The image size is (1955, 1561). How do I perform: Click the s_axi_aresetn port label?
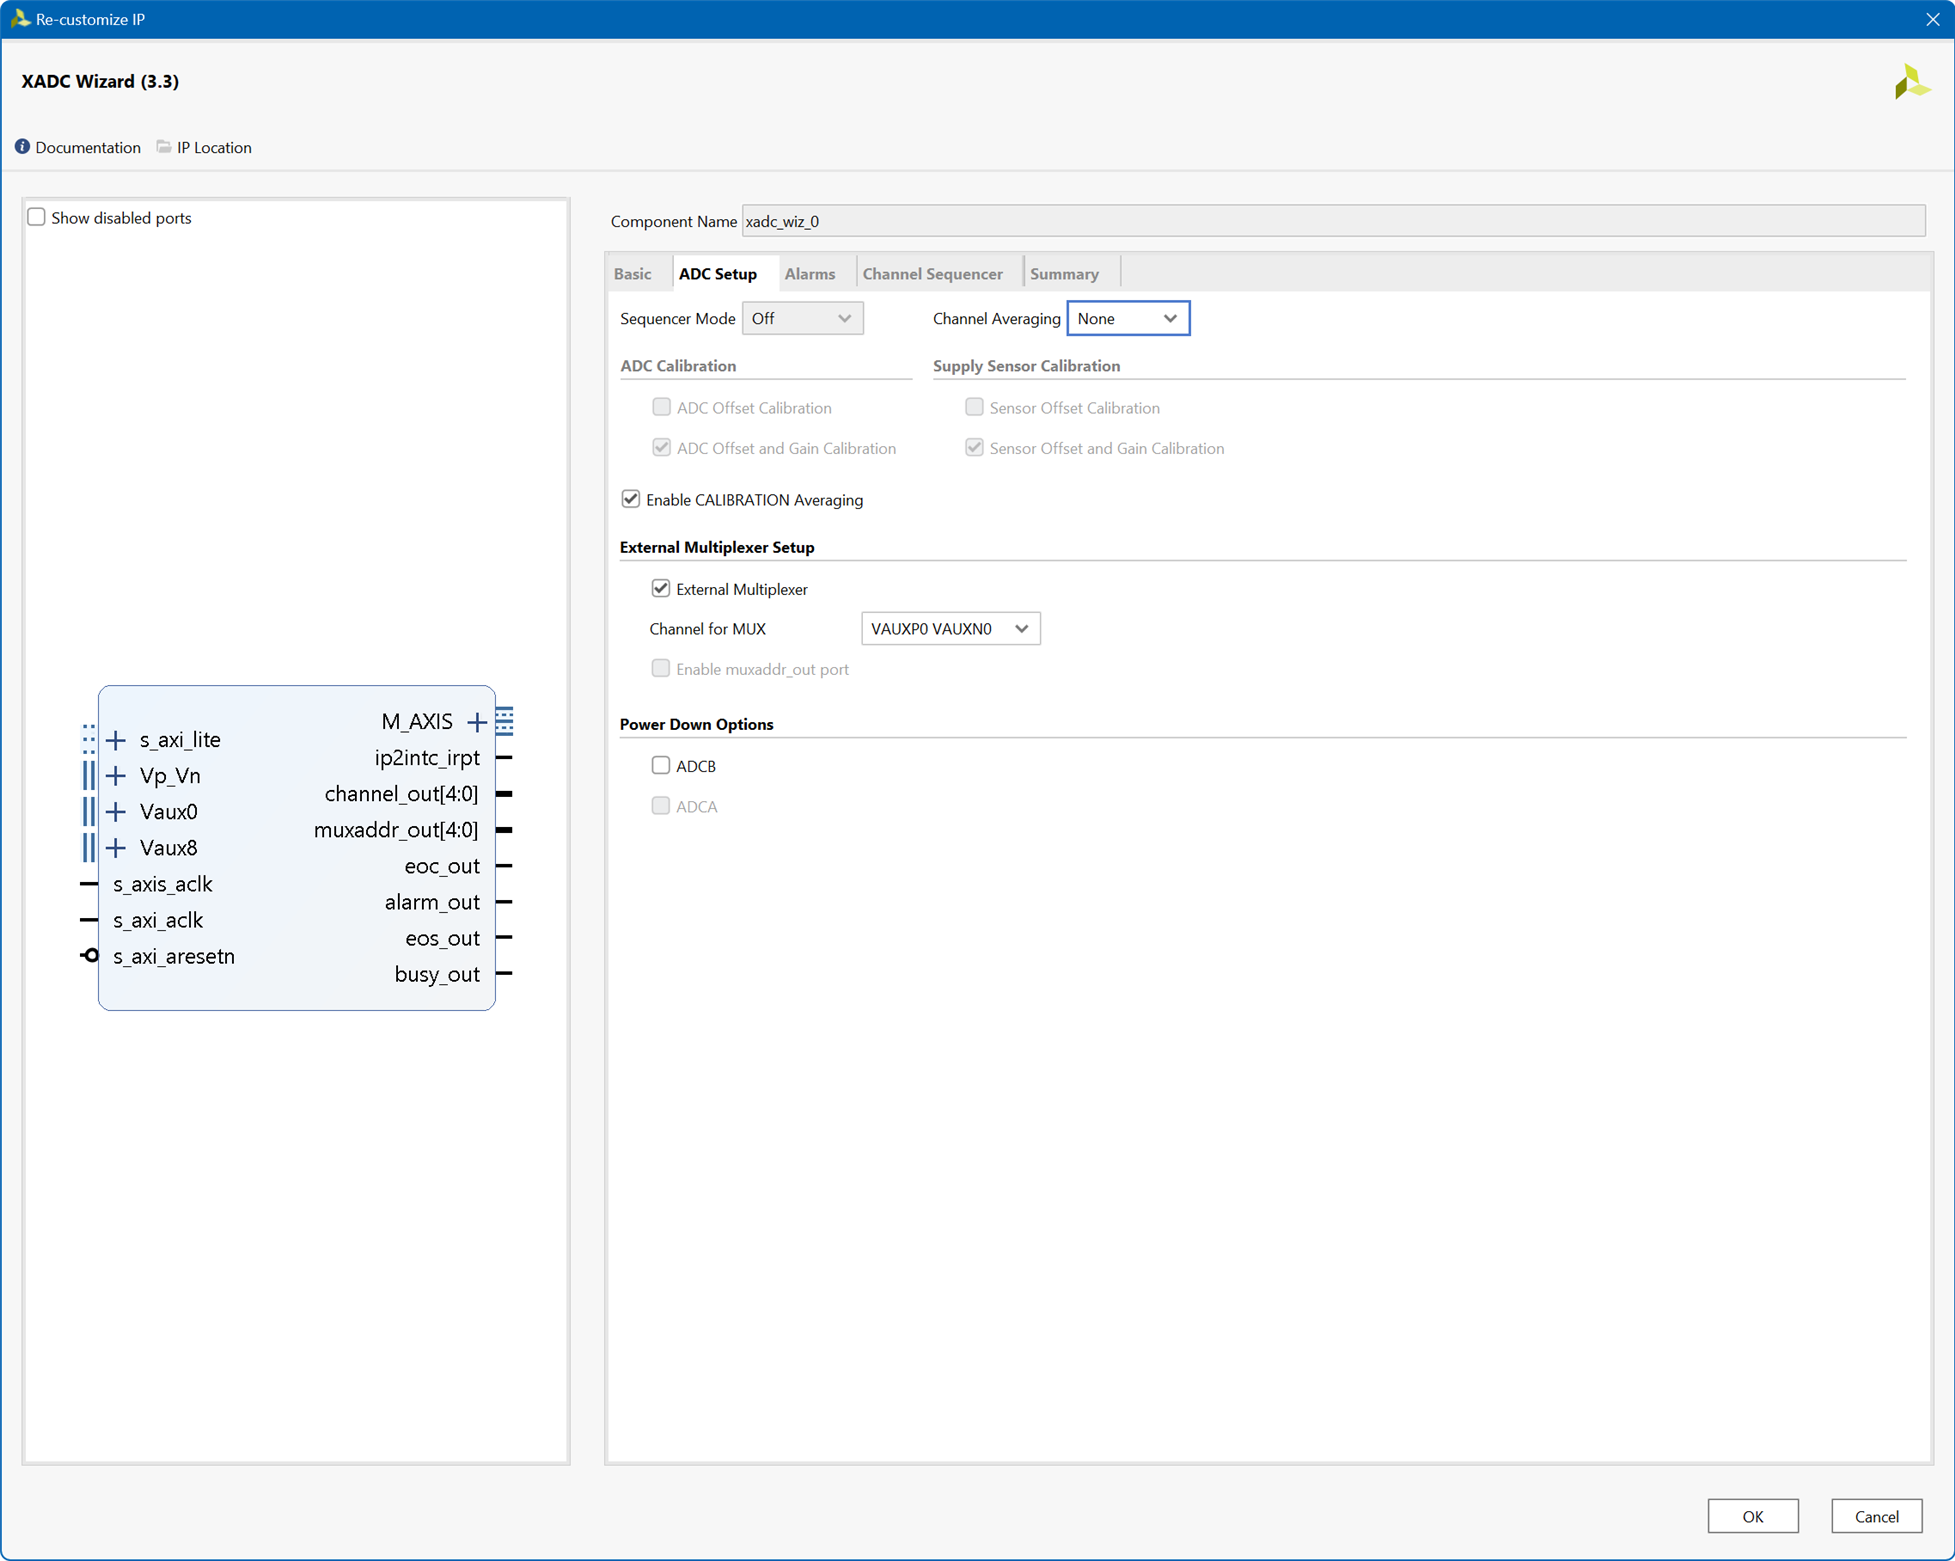pos(174,956)
